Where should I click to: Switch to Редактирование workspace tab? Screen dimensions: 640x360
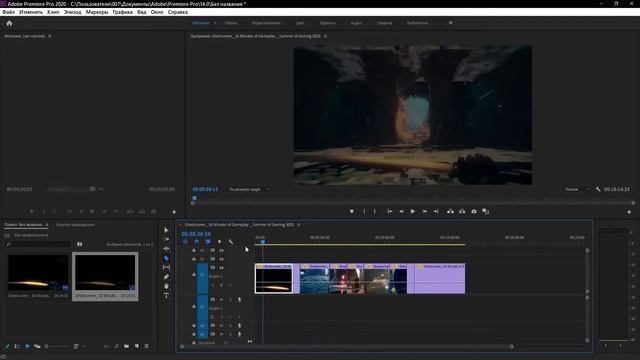(266, 23)
